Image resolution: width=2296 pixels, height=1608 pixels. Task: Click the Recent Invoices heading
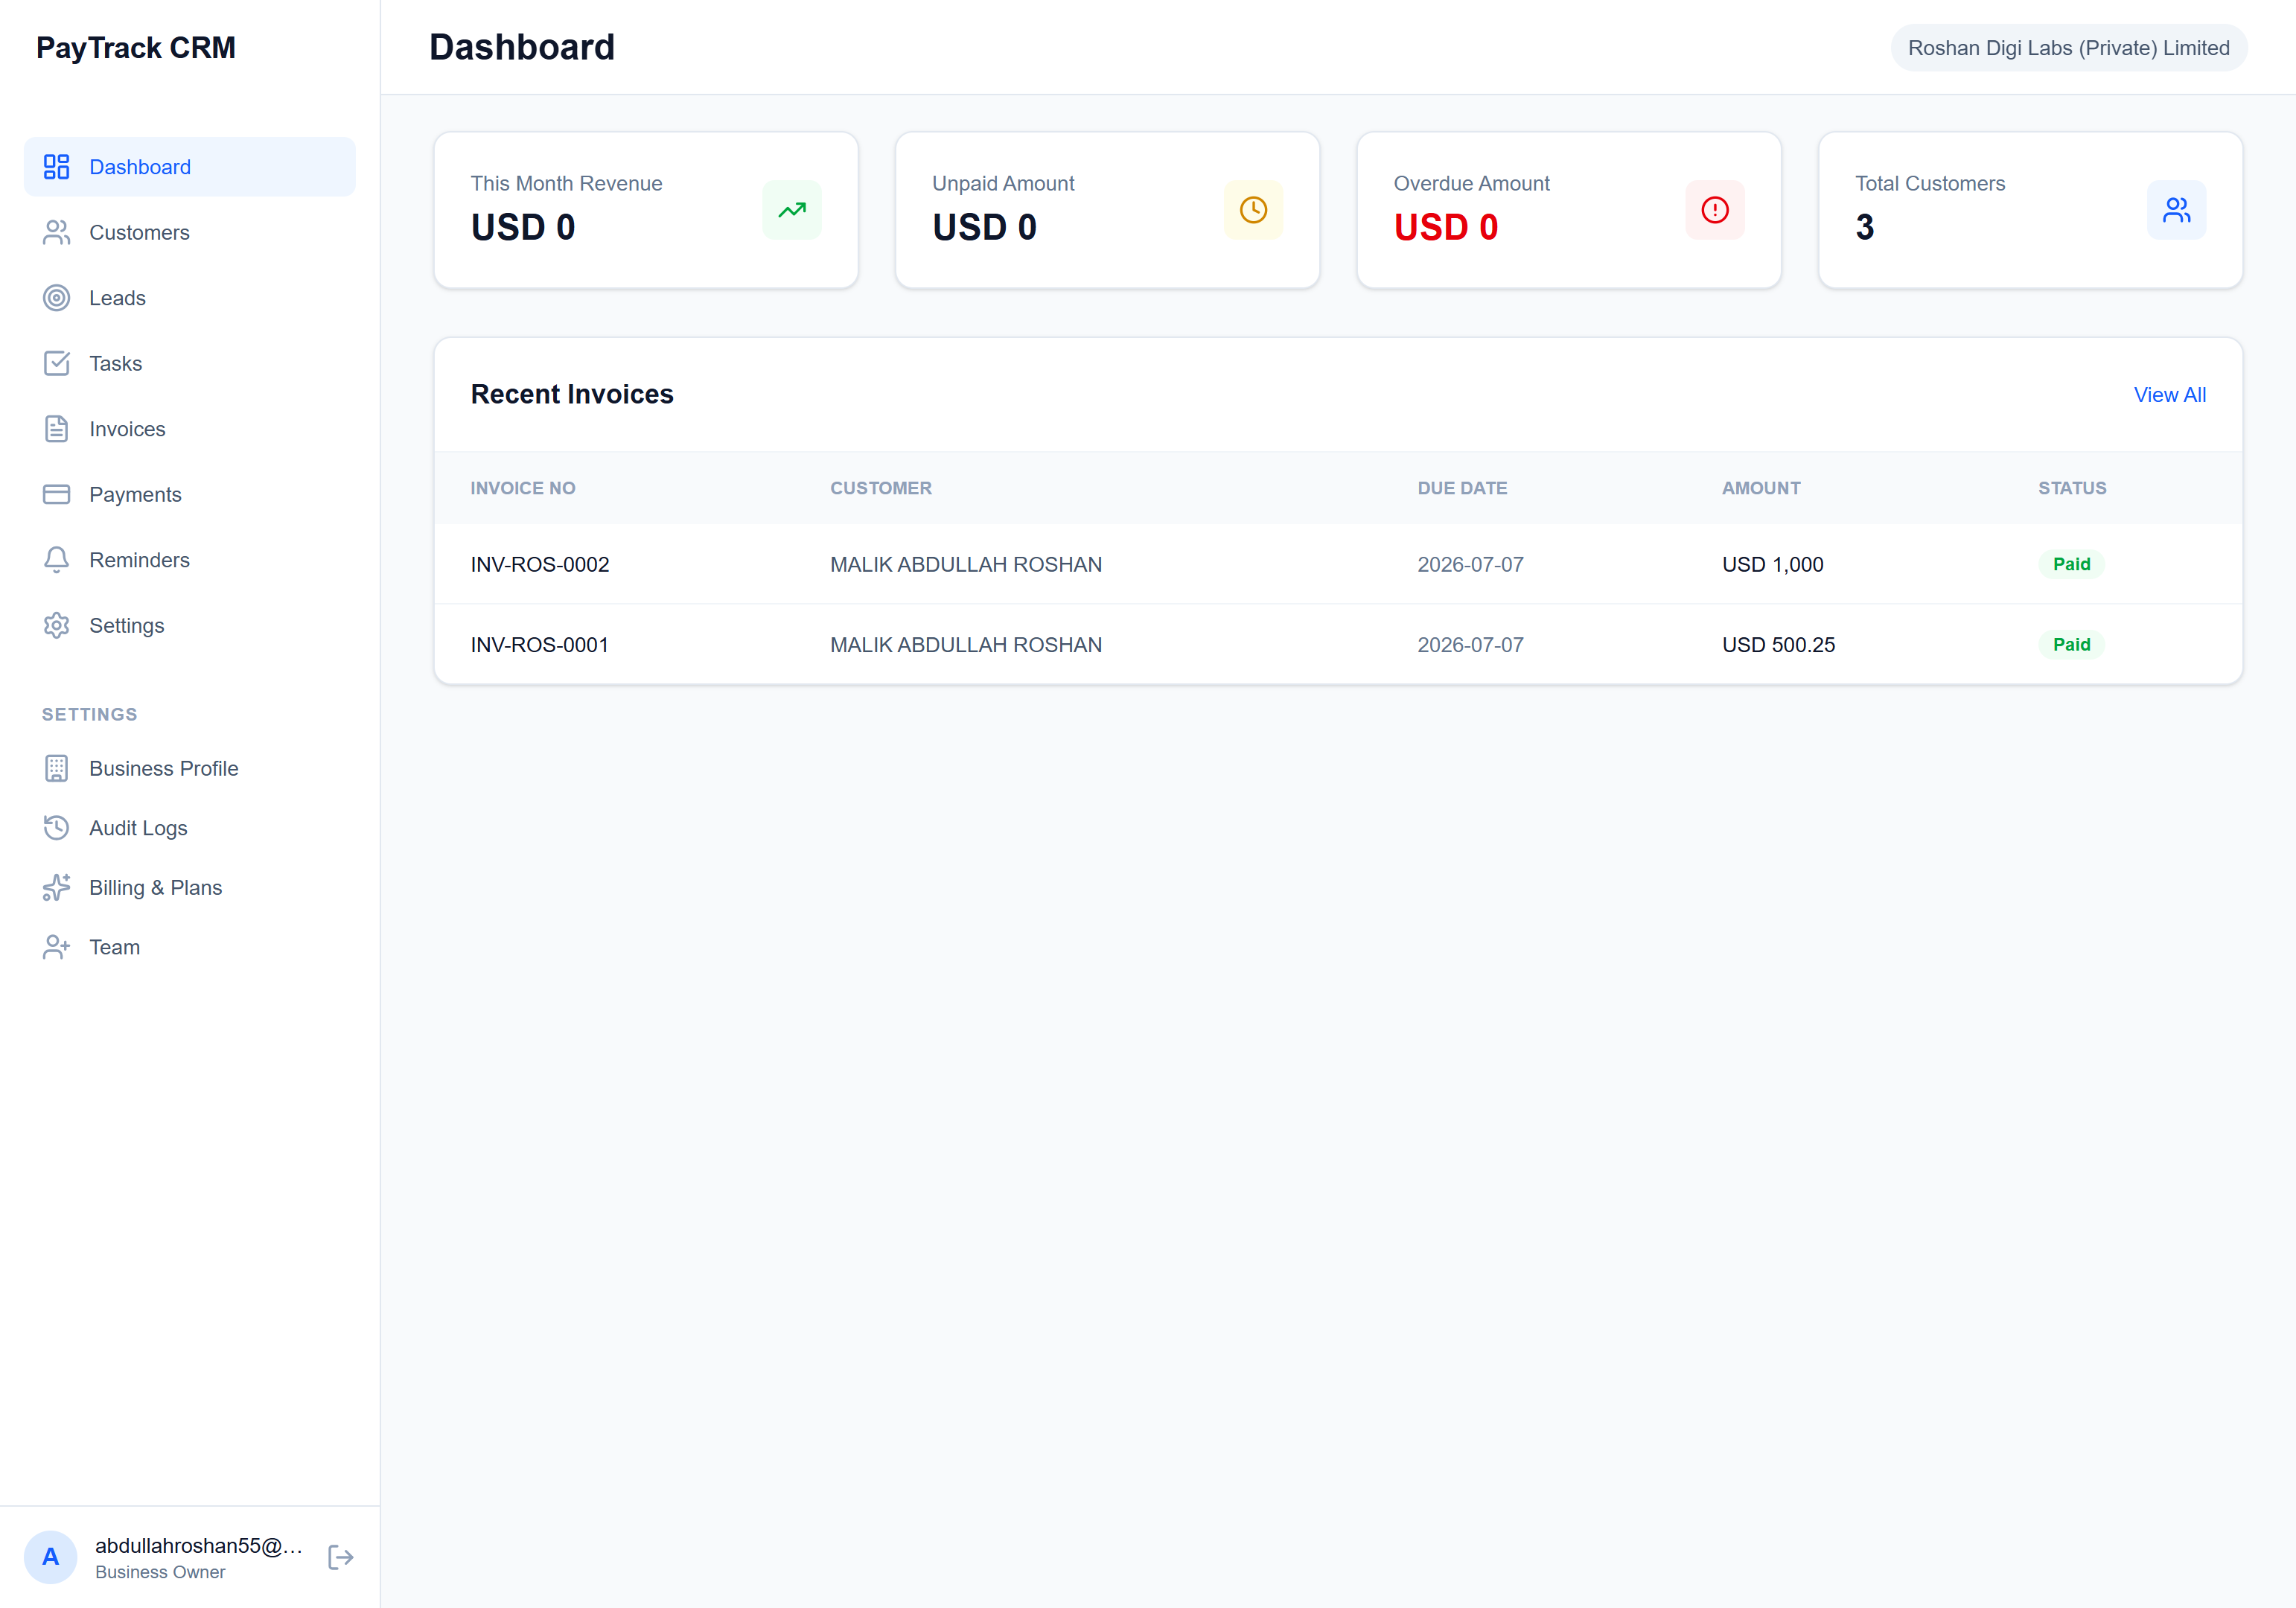click(572, 394)
